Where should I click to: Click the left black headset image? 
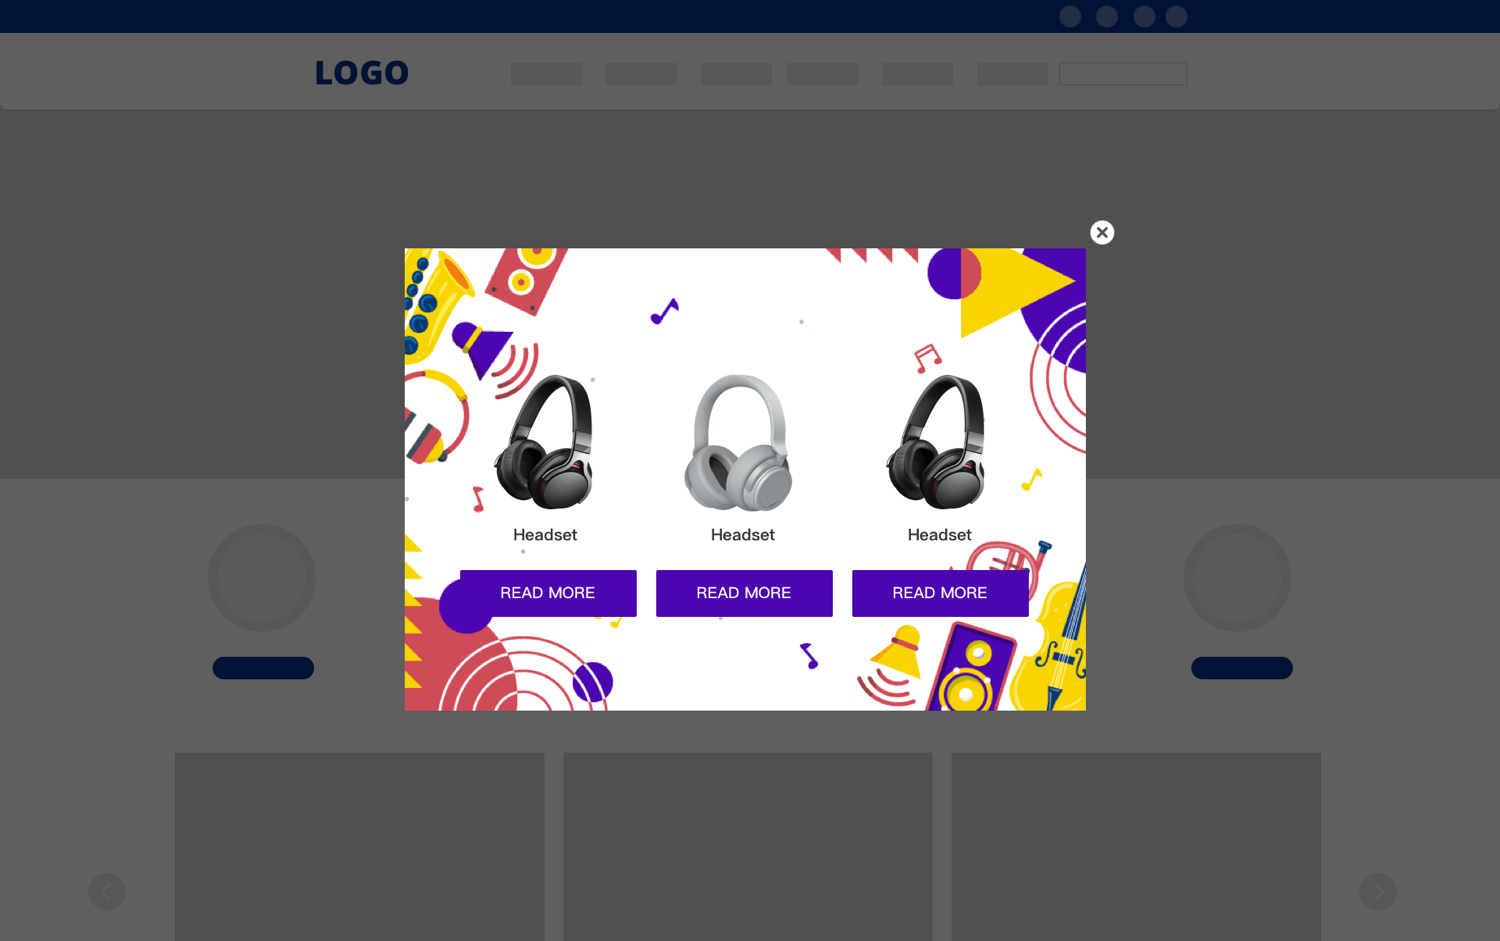[x=545, y=443]
